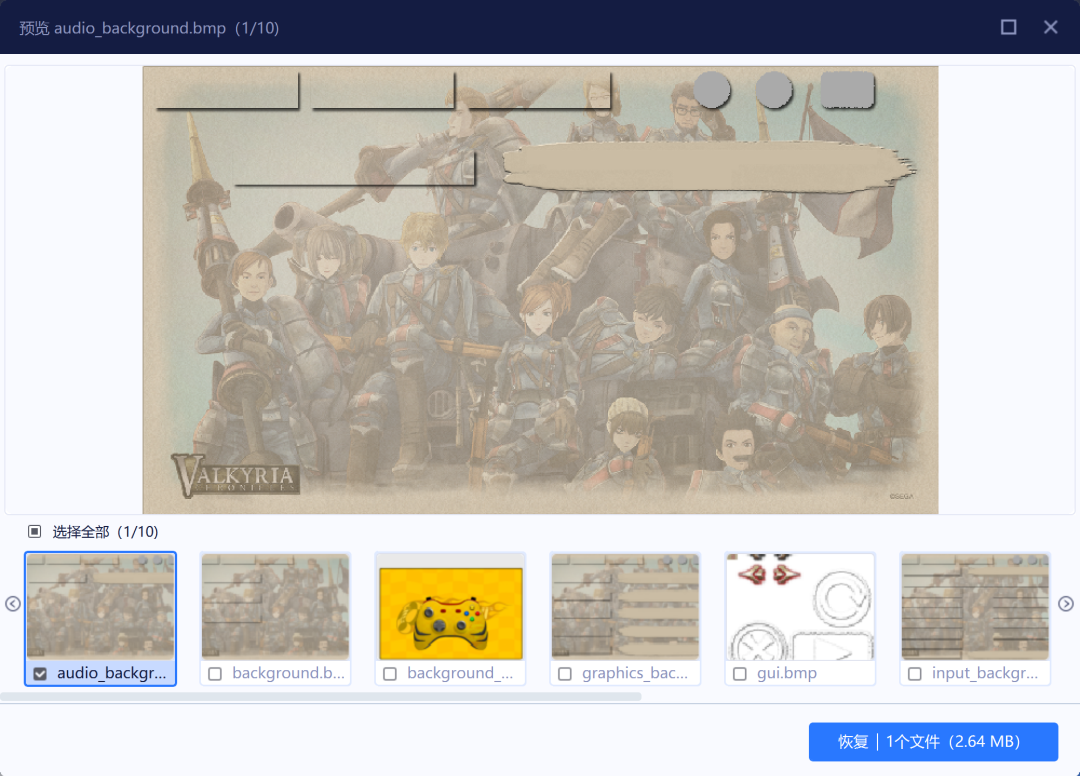The width and height of the screenshot is (1080, 776).
Task: Preview the input_backgr... thumbnail
Action: 975,607
